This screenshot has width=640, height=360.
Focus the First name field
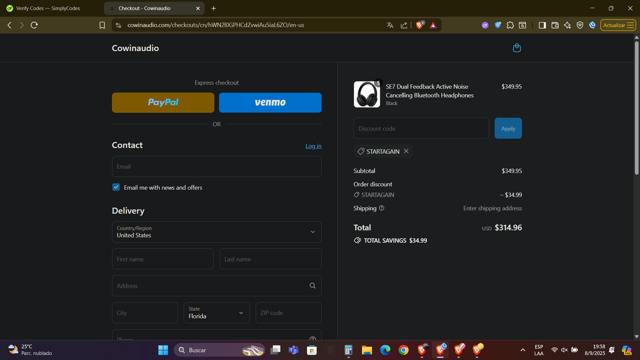[x=163, y=259]
